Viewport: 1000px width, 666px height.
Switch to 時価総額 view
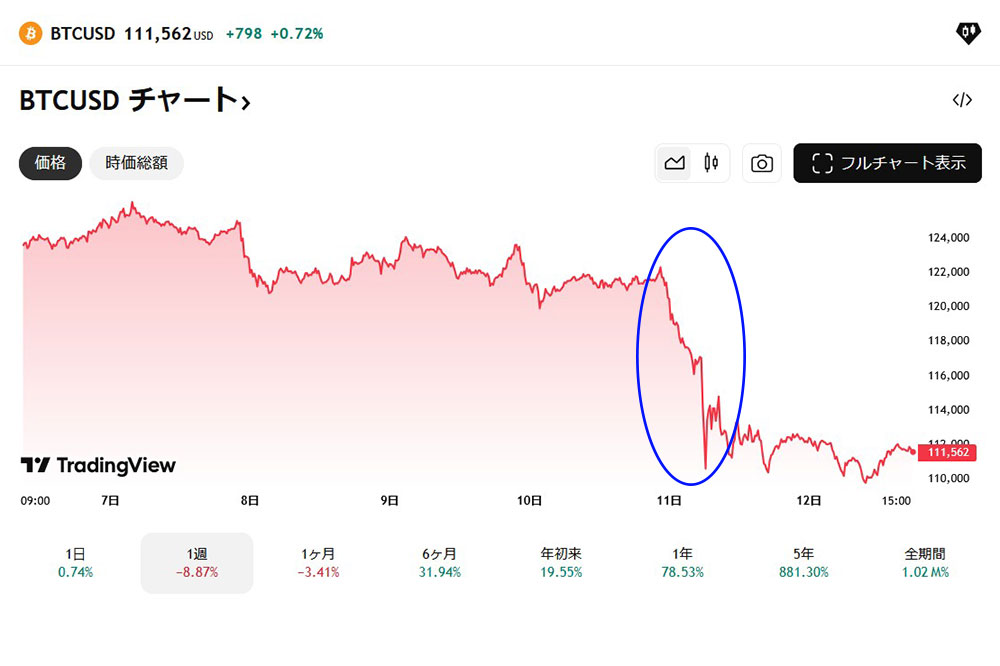(136, 163)
